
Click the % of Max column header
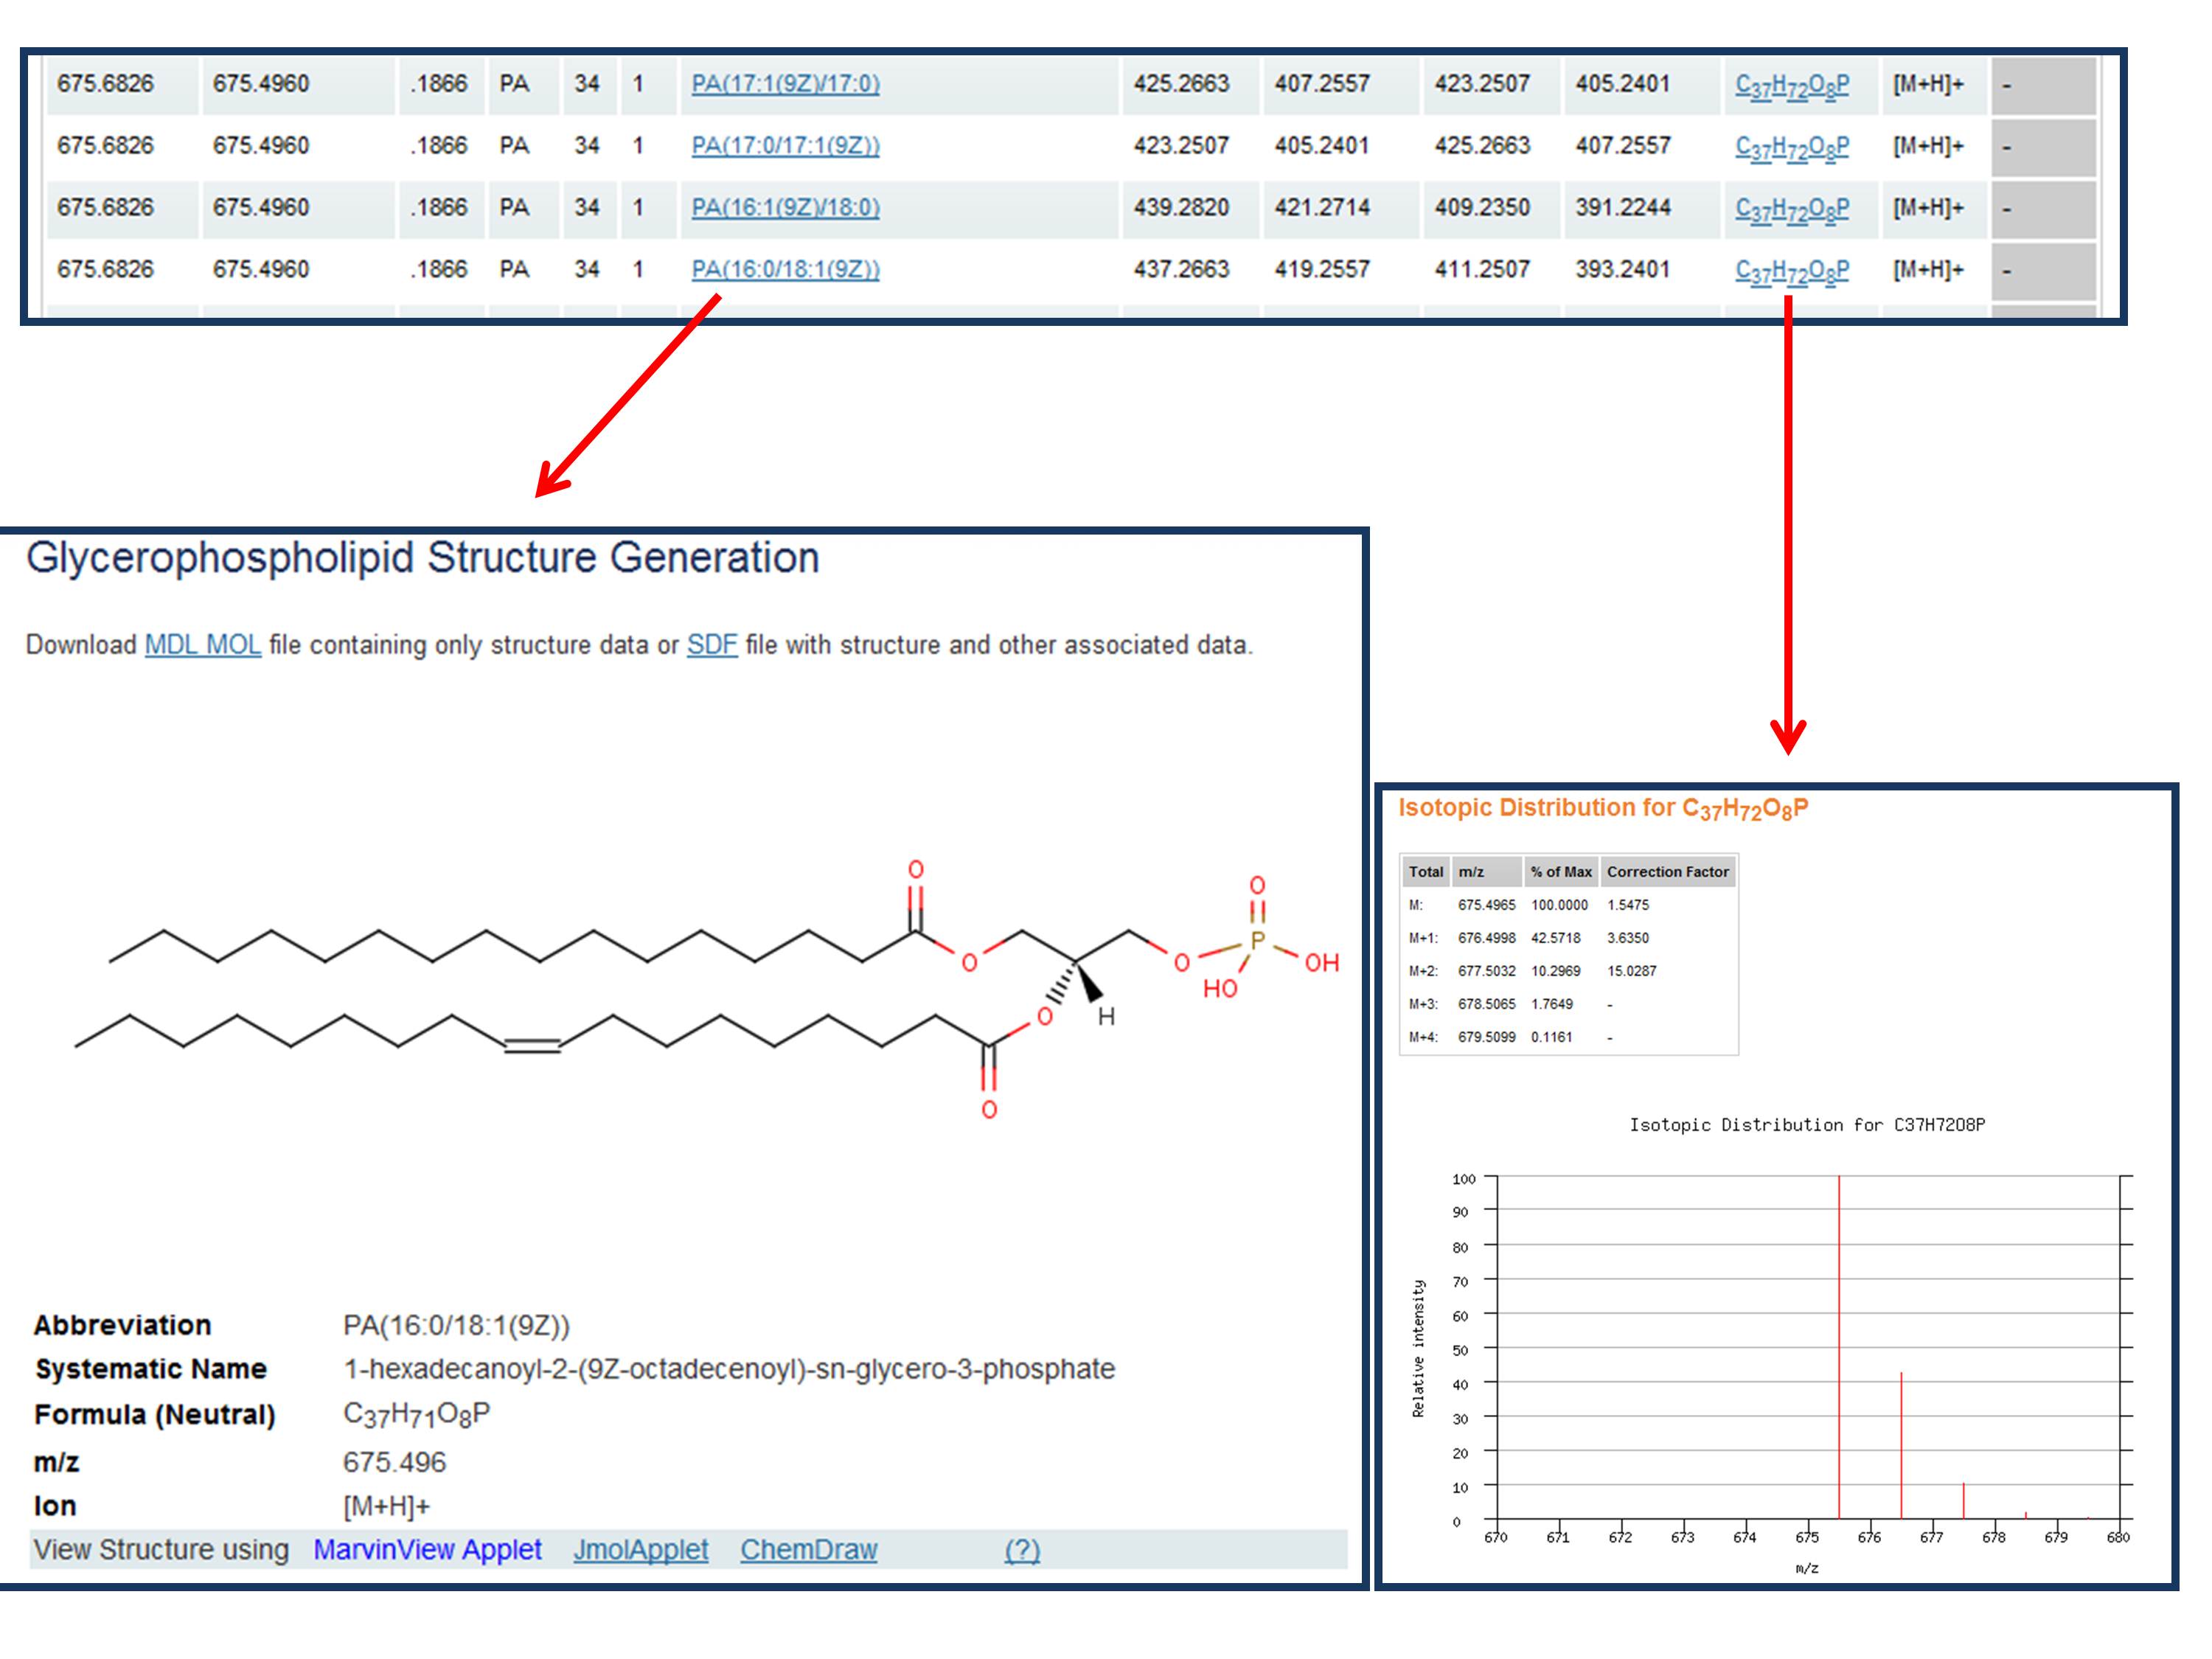1560,872
